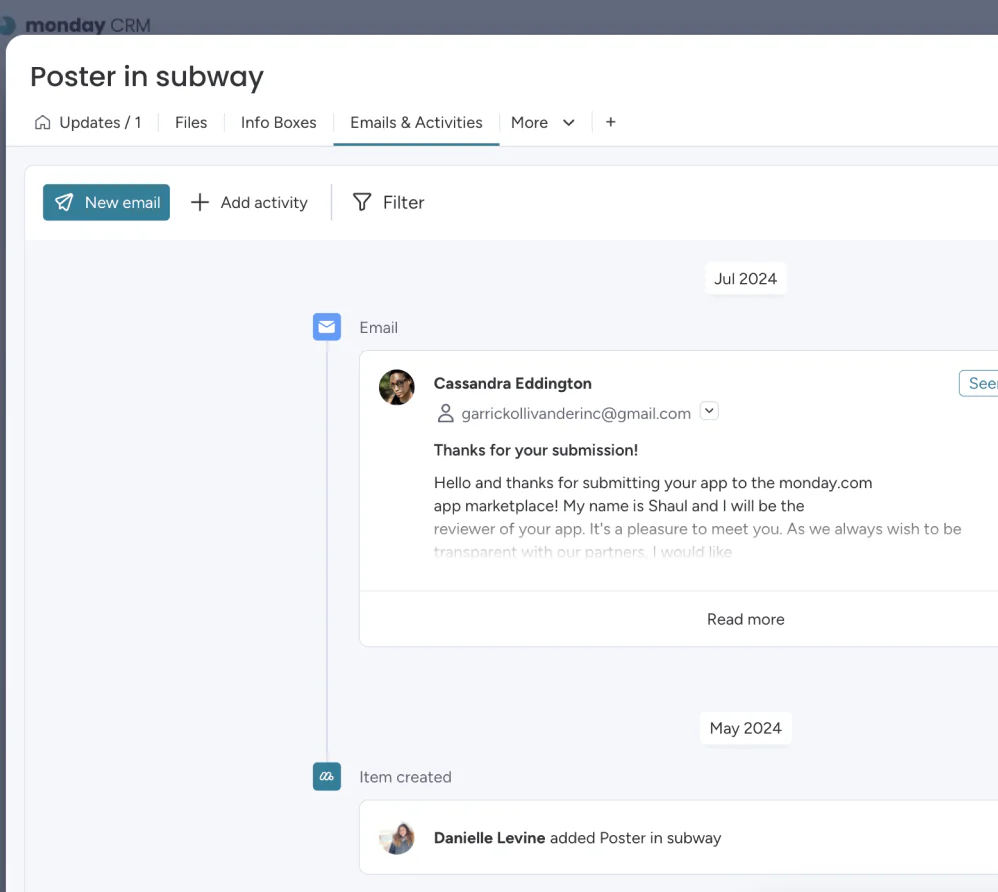The width and height of the screenshot is (998, 892).
Task: Add a new view with plus icon
Action: (x=610, y=122)
